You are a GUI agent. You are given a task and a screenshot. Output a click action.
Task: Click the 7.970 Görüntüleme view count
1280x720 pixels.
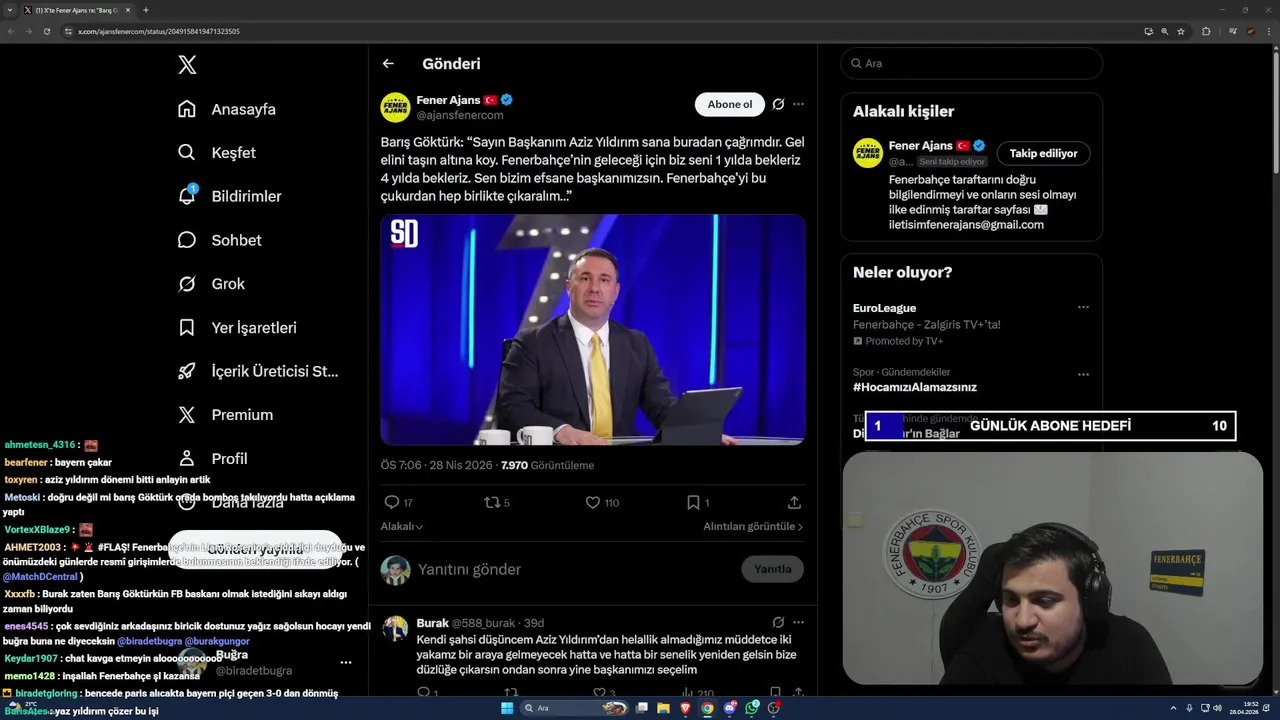pyautogui.click(x=547, y=465)
